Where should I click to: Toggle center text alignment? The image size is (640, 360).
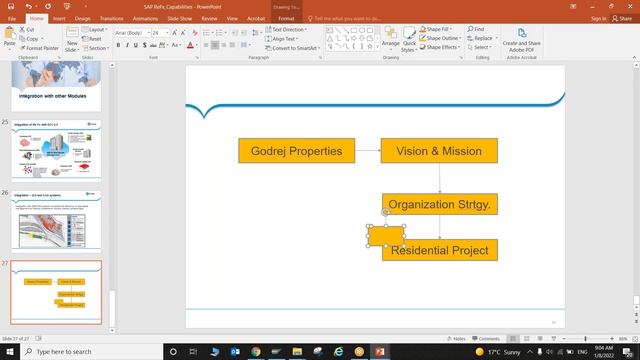[x=215, y=45]
